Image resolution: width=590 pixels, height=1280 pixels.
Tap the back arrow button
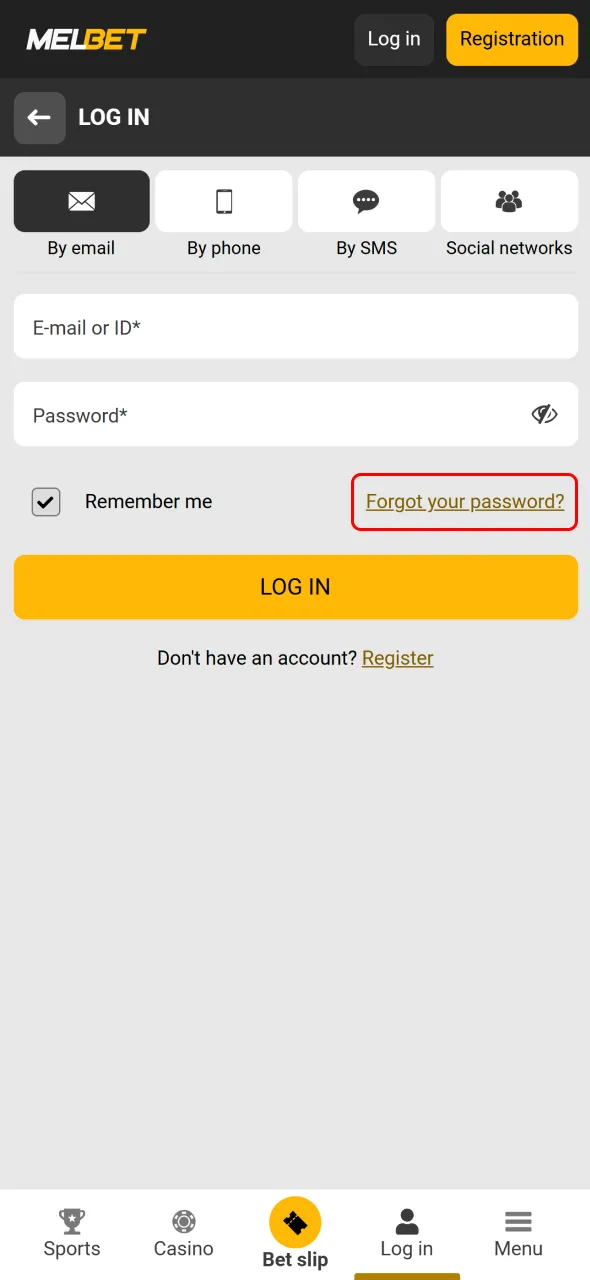point(39,117)
